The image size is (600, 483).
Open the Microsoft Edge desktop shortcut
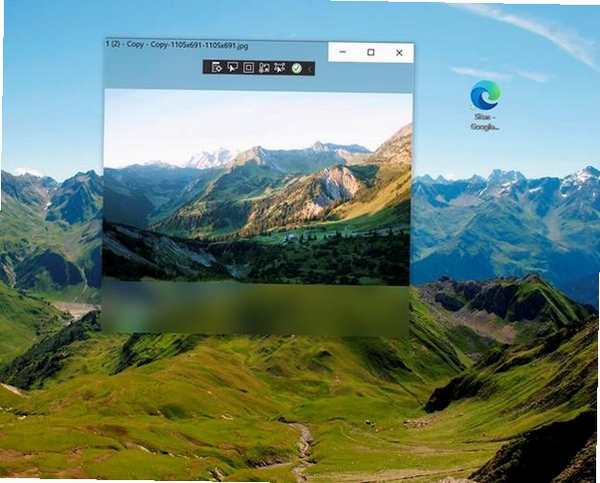[485, 105]
